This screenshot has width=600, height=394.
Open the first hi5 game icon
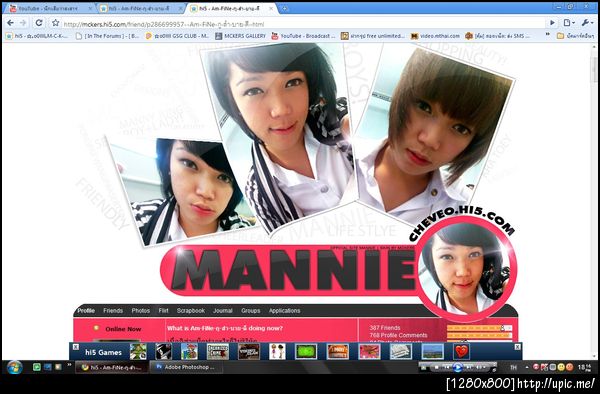[138, 352]
